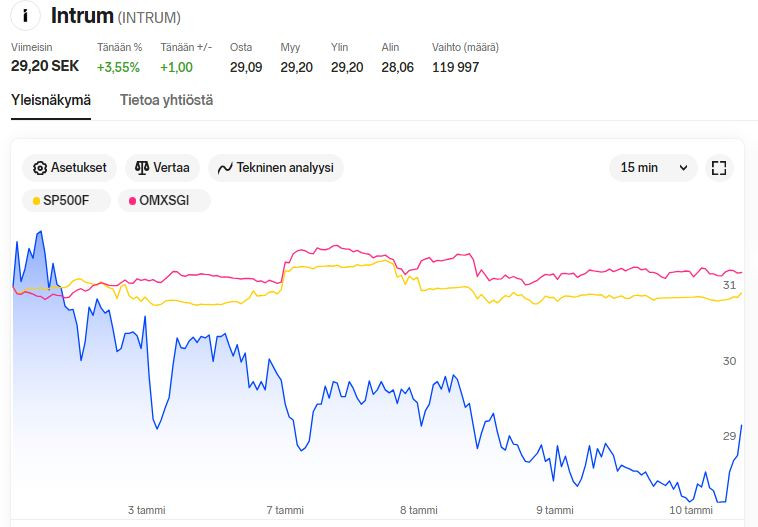Click the 7 tammi date label
This screenshot has width=758, height=527.
[285, 510]
